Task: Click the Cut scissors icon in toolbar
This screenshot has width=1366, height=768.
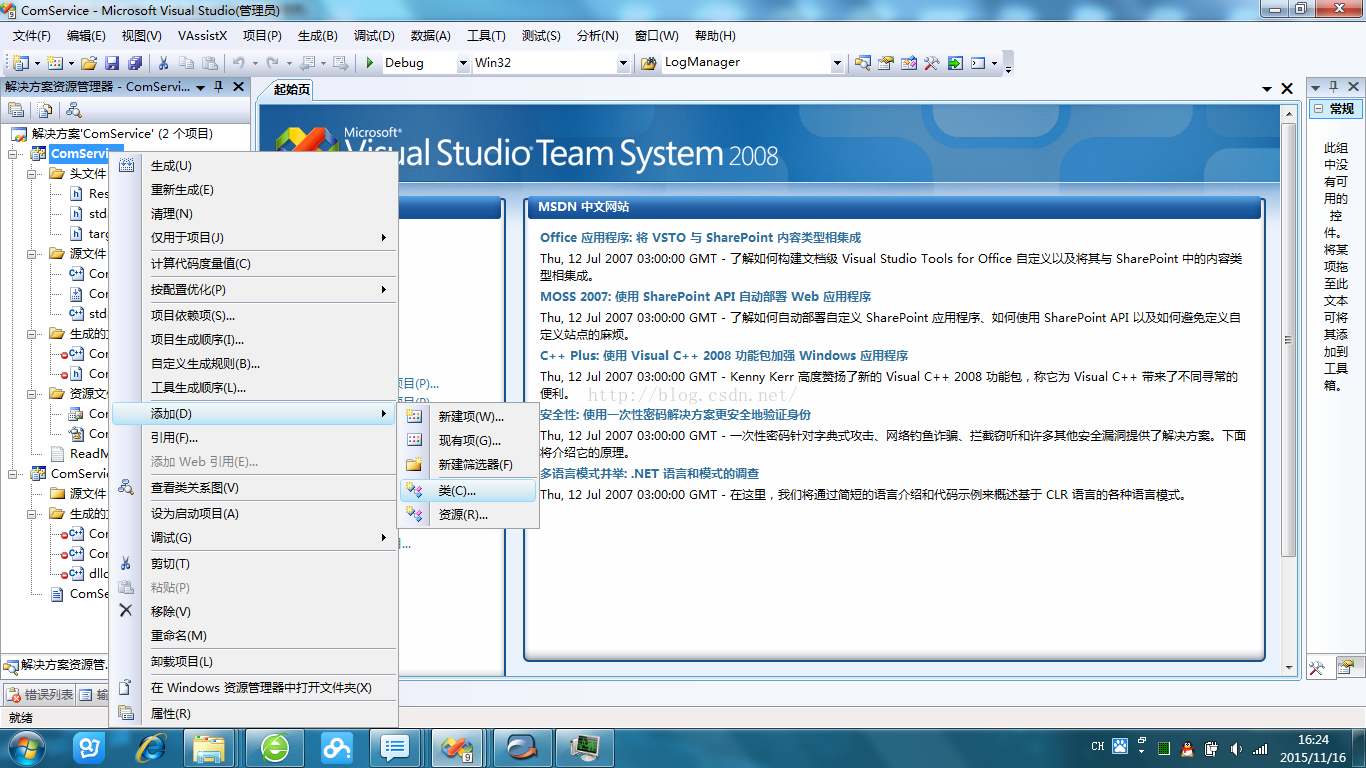Action: pyautogui.click(x=163, y=63)
